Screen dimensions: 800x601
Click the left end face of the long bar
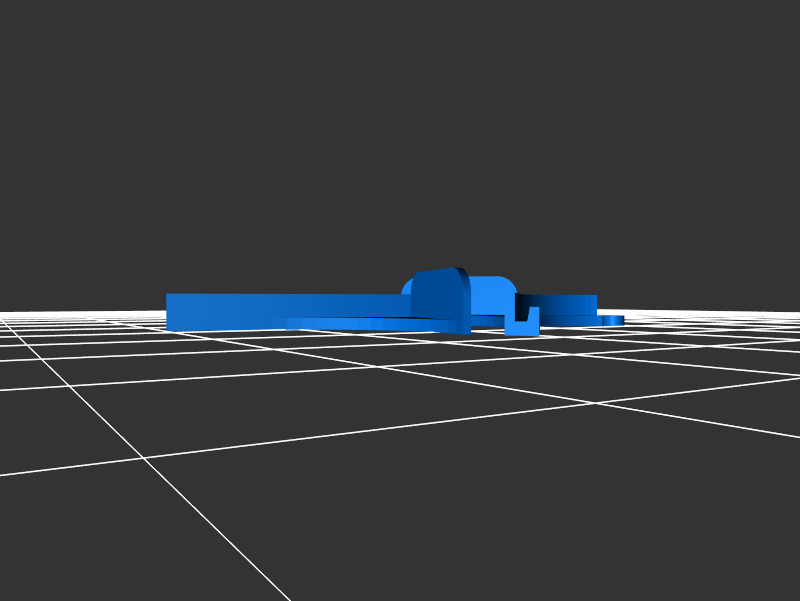(168, 312)
